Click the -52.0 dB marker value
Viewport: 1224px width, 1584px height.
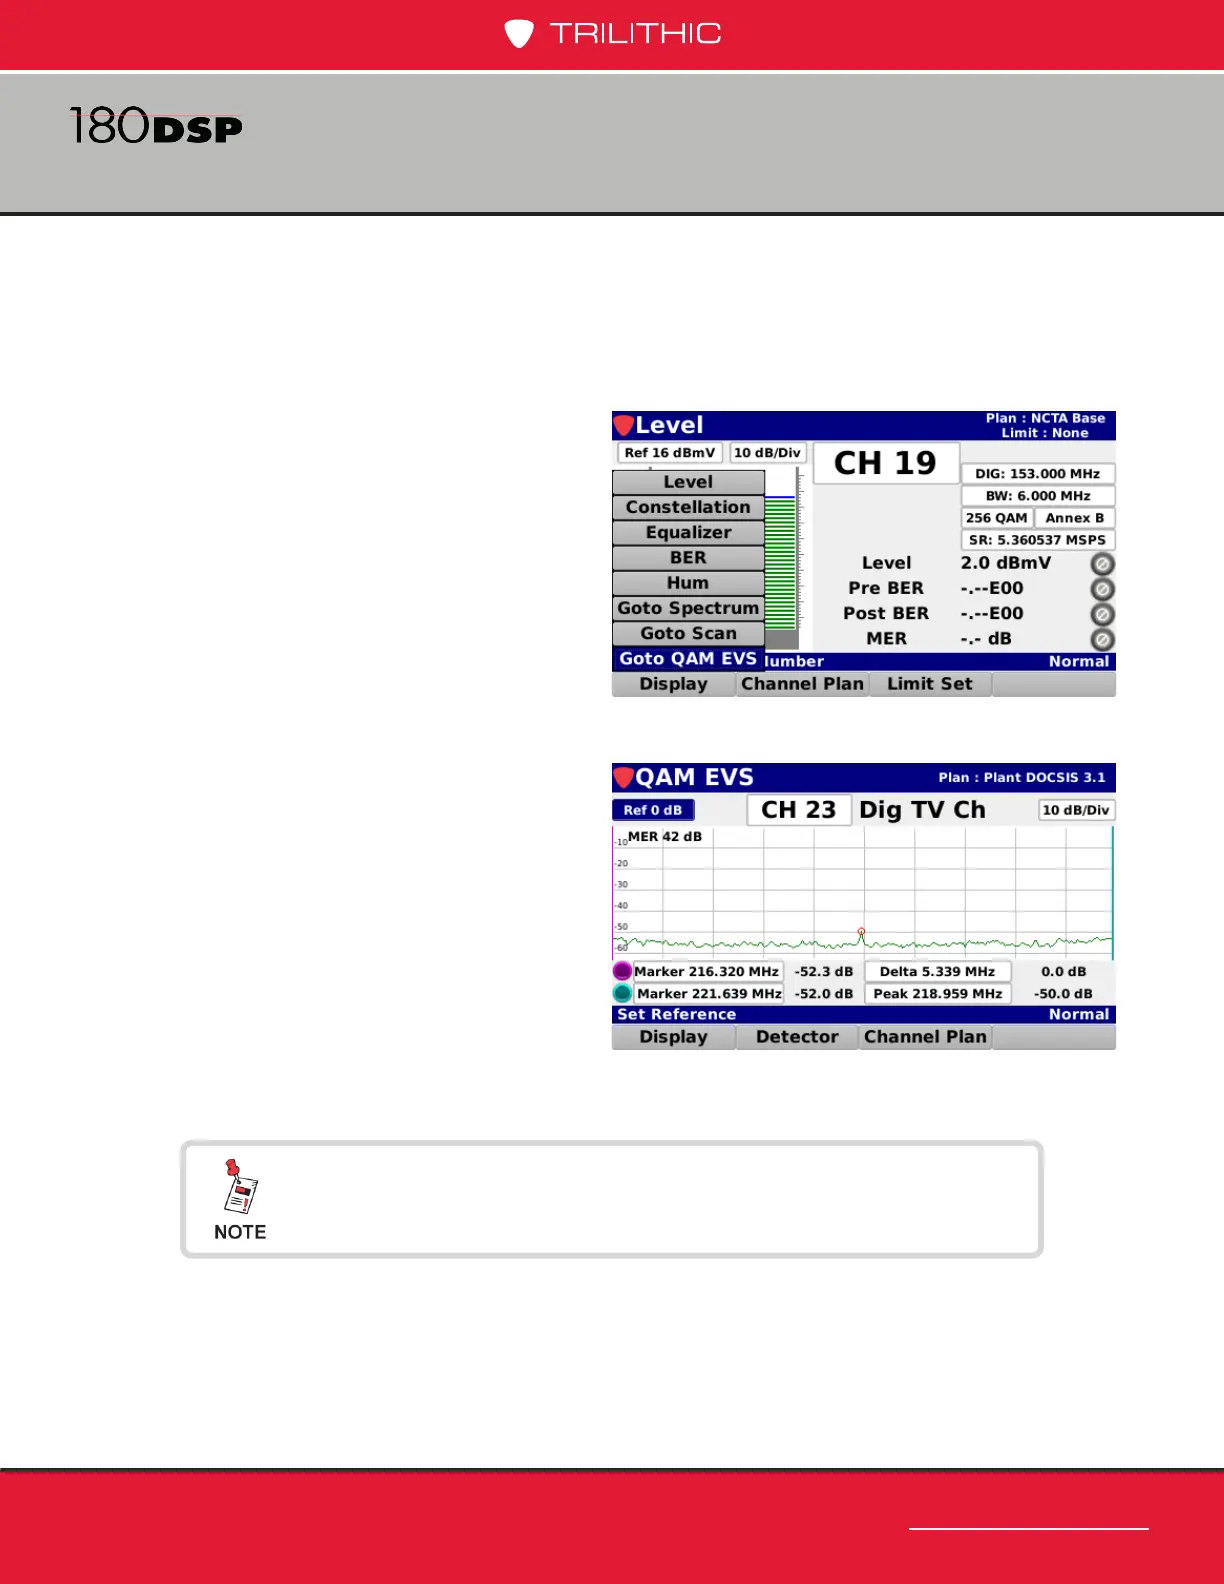824,993
